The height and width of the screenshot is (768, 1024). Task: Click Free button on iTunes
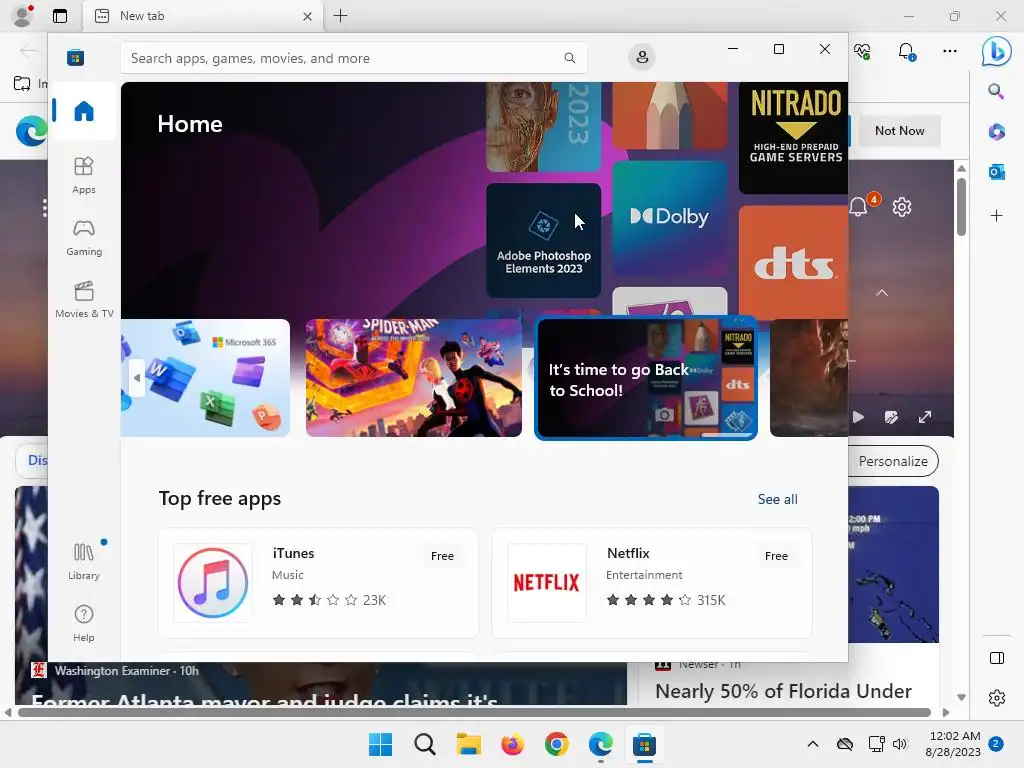click(x=442, y=556)
